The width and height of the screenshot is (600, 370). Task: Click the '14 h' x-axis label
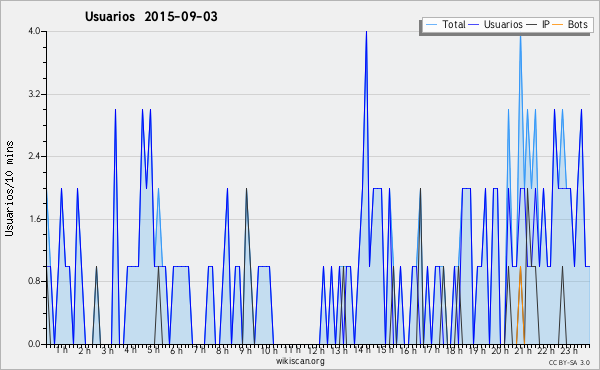point(362,350)
